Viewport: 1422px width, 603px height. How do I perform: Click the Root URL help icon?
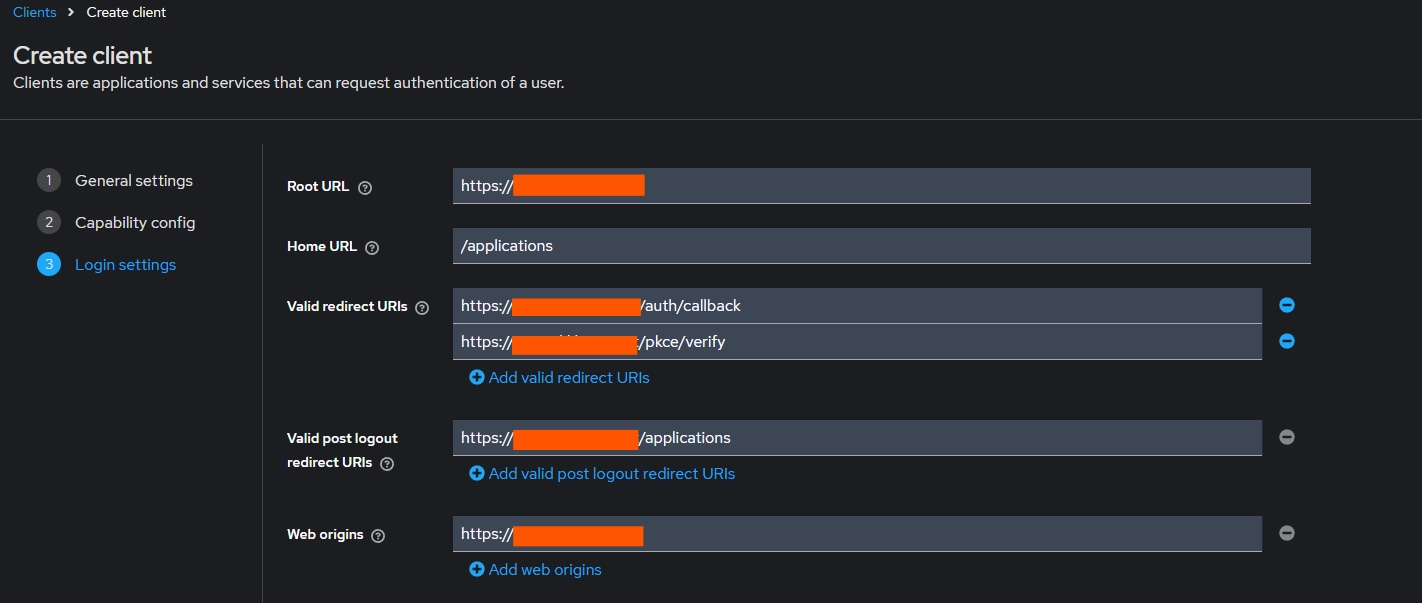point(365,187)
